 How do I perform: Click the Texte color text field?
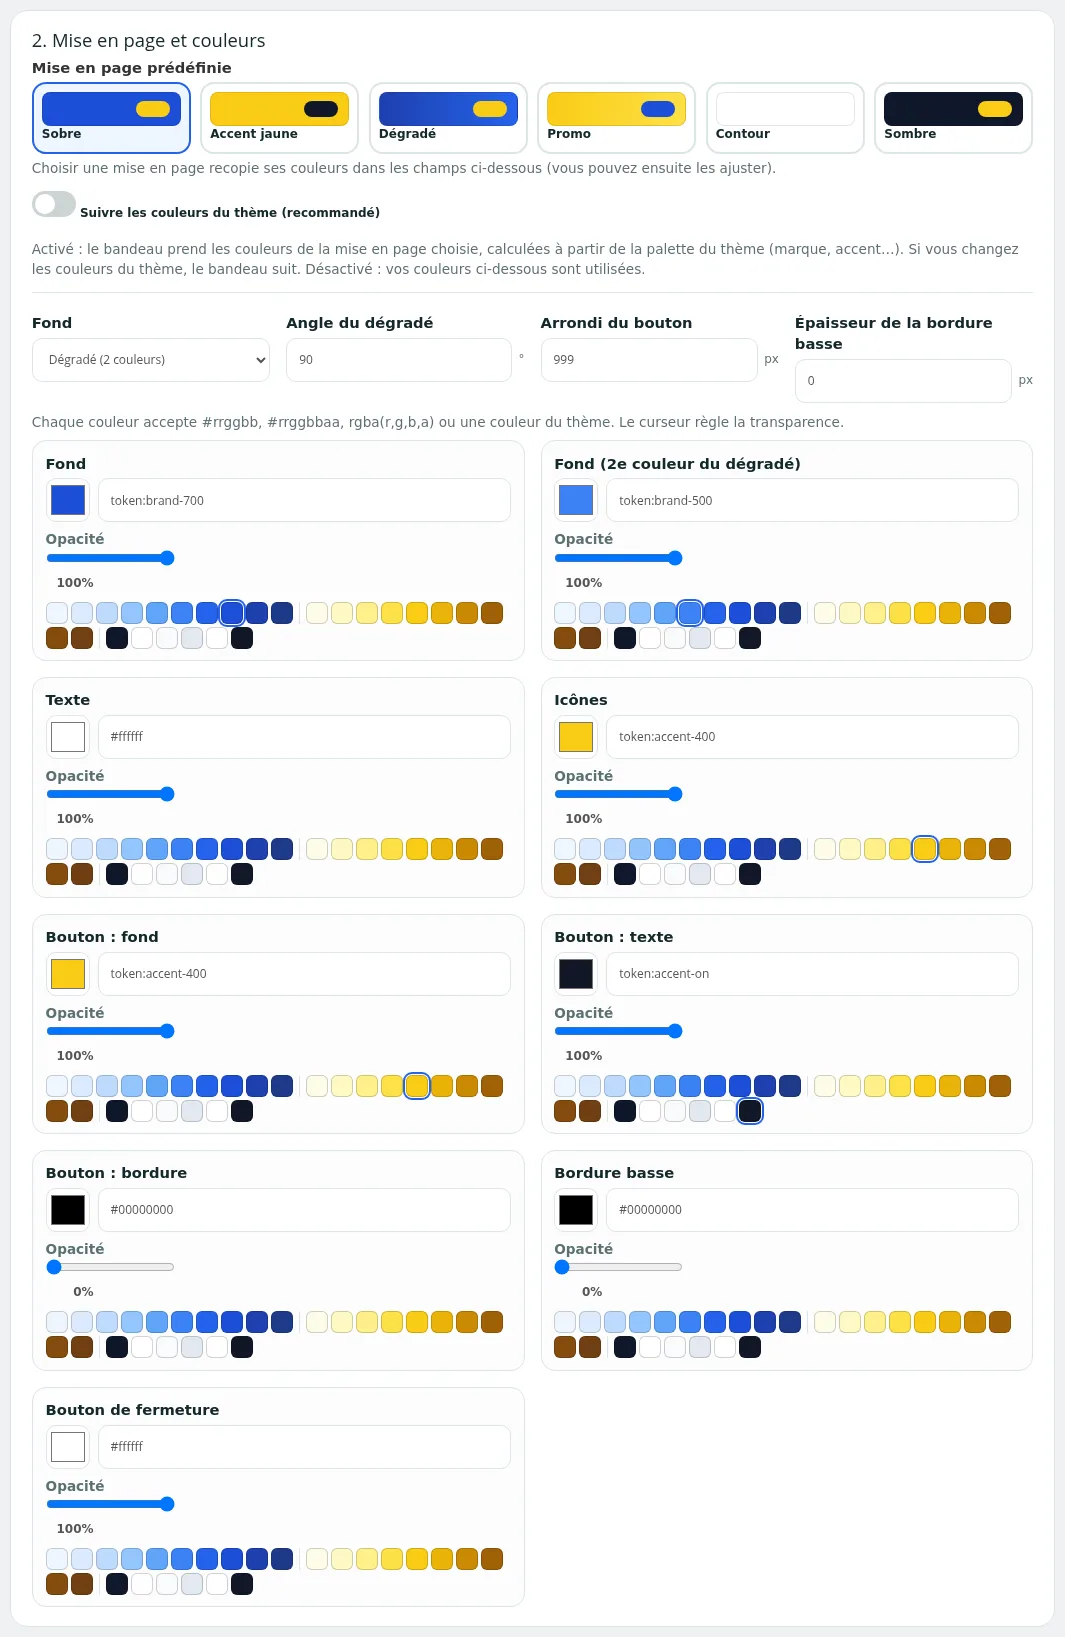pyautogui.click(x=304, y=737)
